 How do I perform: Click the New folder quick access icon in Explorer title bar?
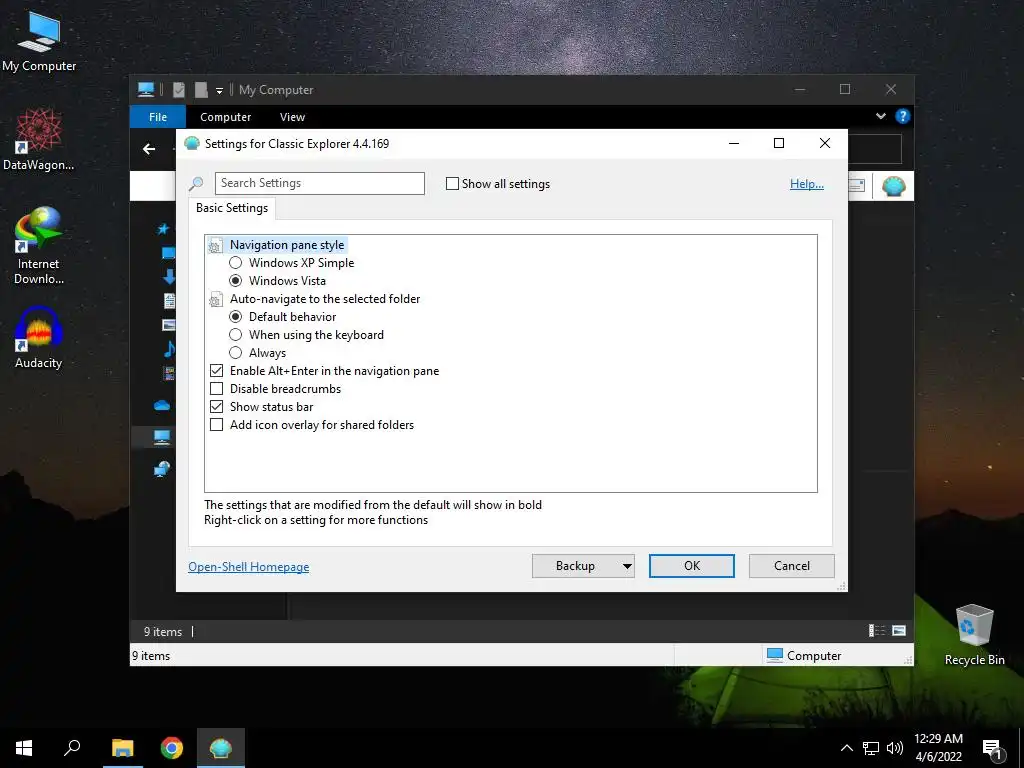201,89
